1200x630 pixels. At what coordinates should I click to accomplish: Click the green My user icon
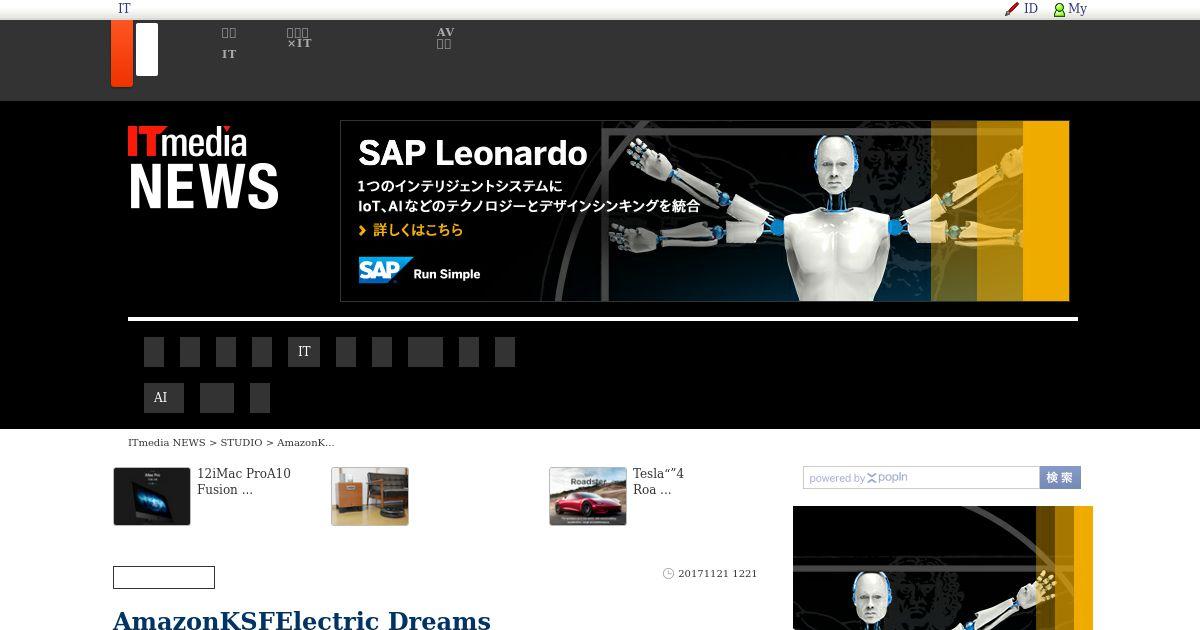pos(1059,9)
